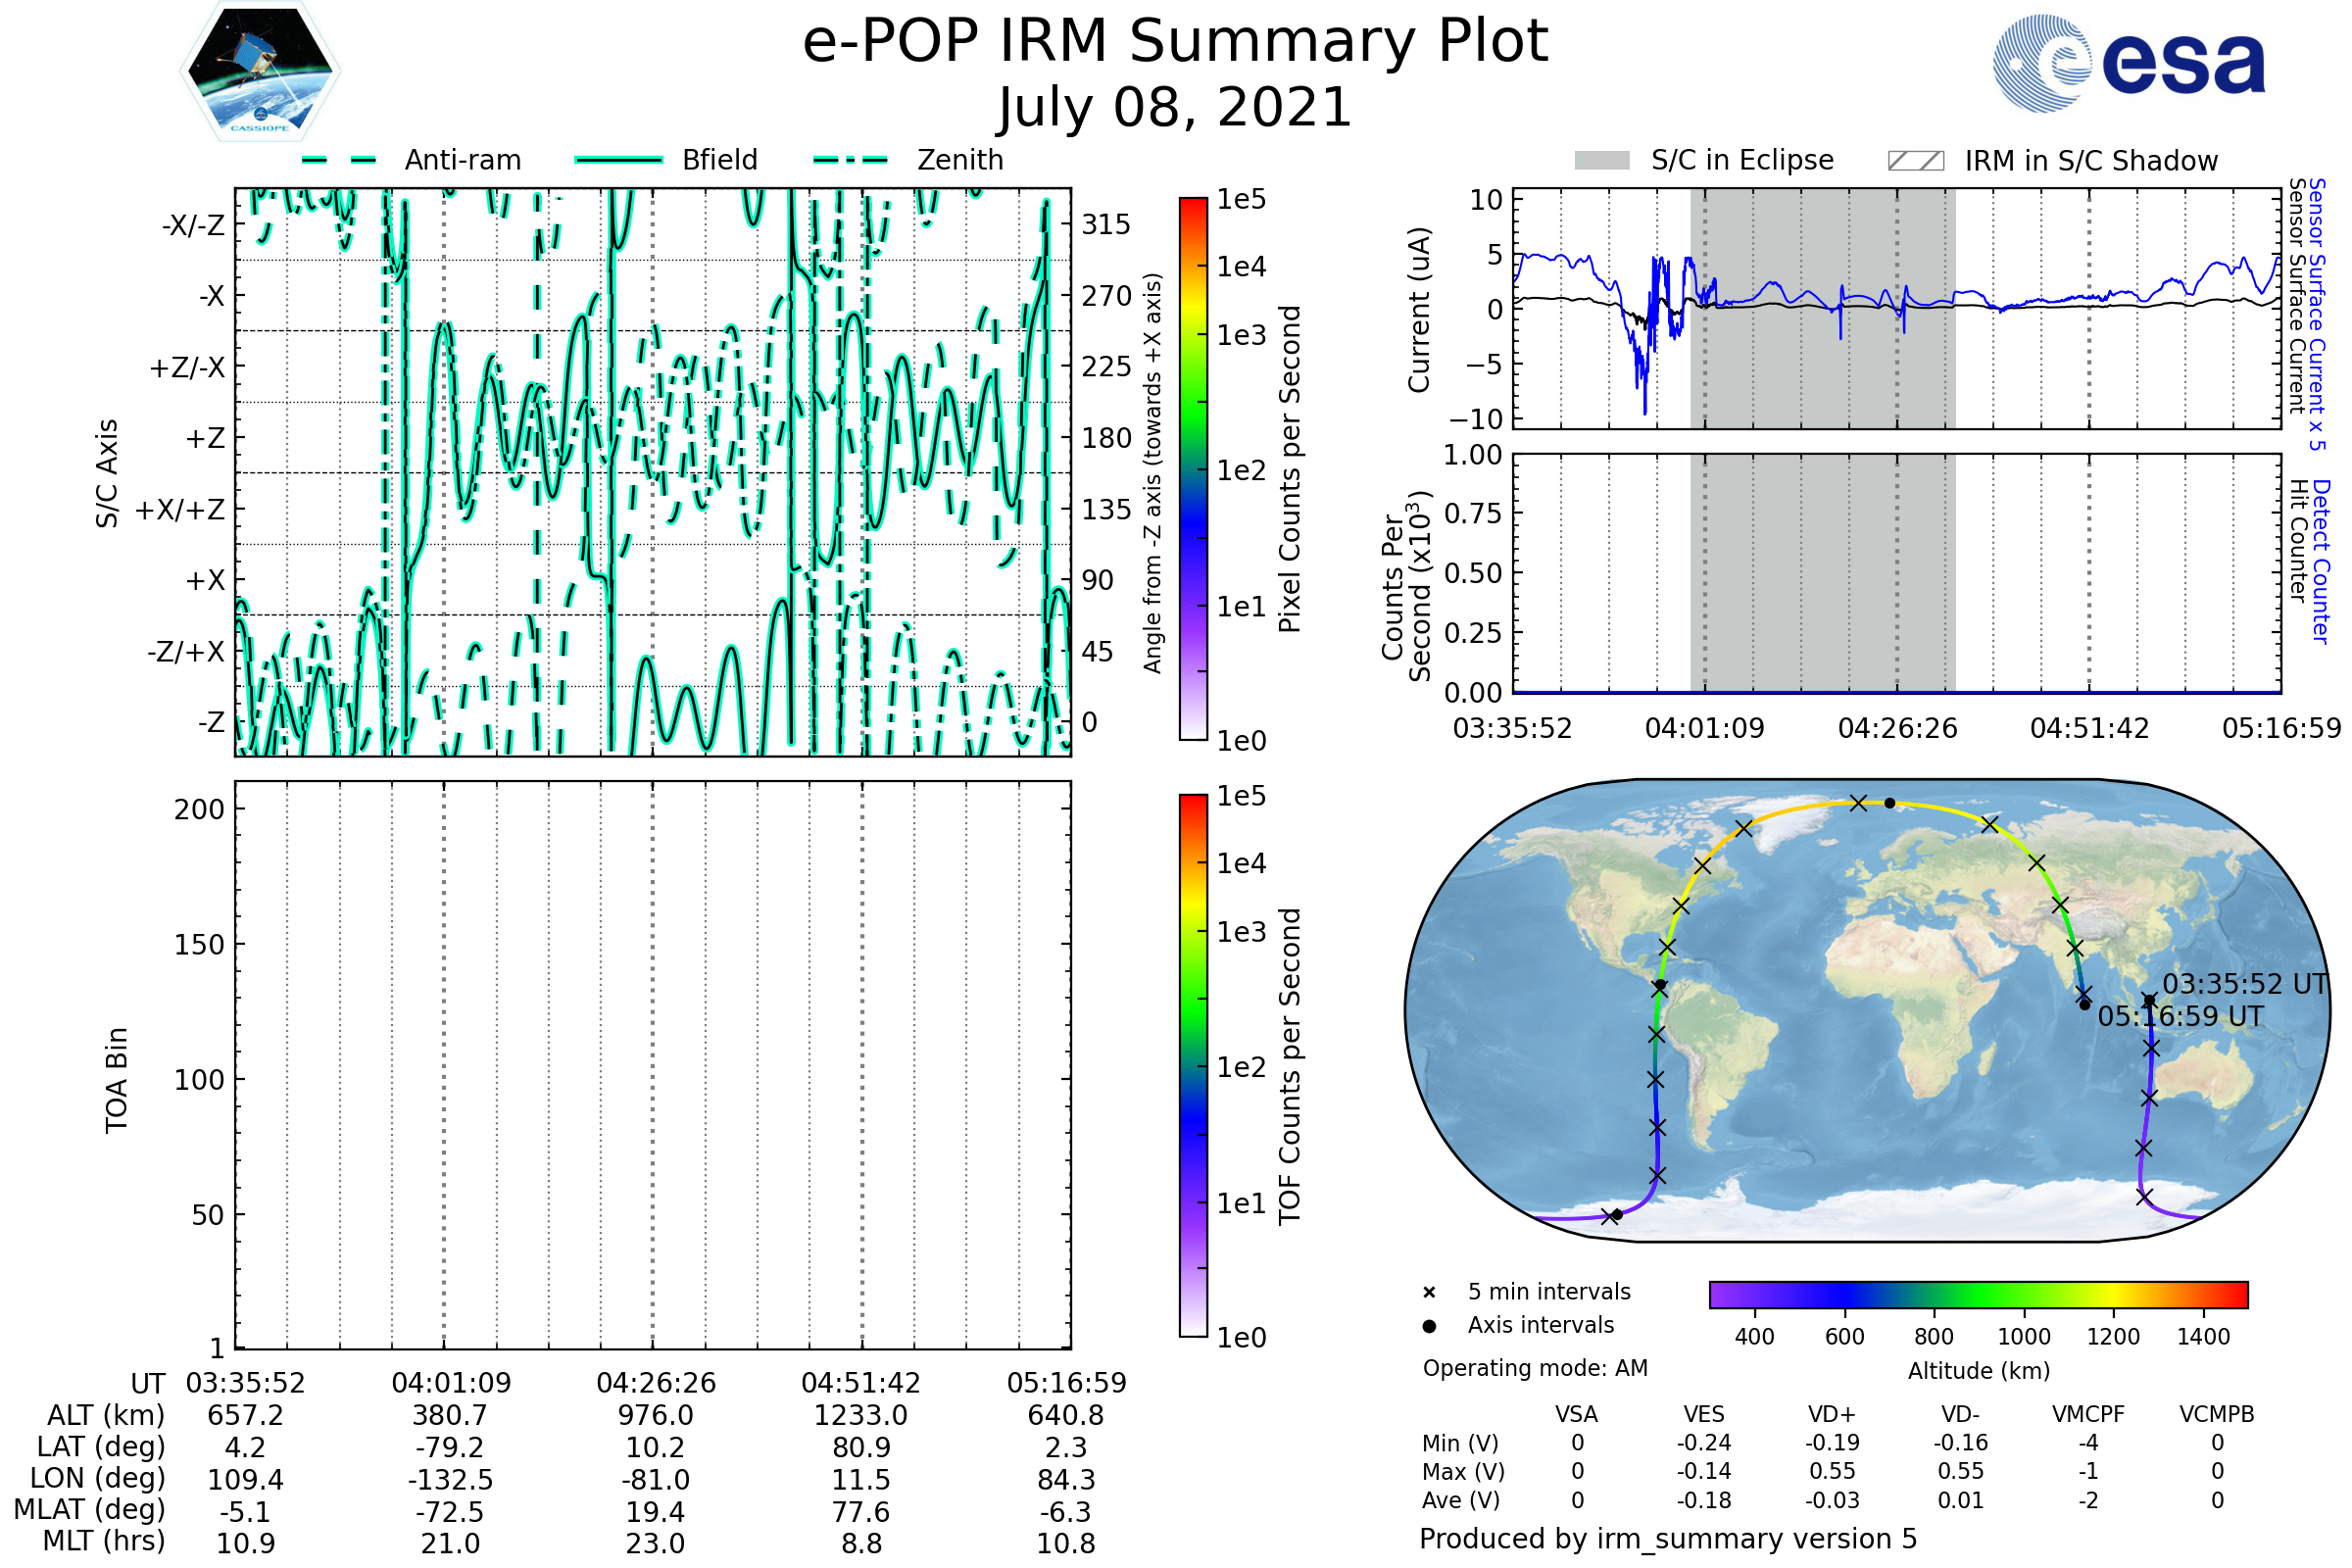The image size is (2352, 1568).
Task: Click the TOF Counts per Second colorbar
Action: (x=1193, y=1065)
